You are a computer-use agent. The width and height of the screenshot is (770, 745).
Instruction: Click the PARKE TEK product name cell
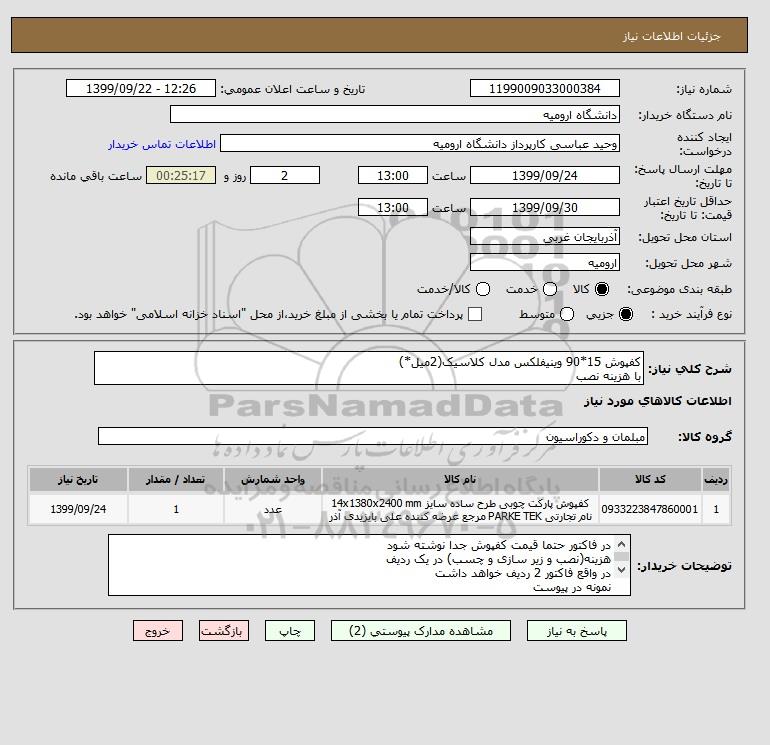[x=460, y=510]
